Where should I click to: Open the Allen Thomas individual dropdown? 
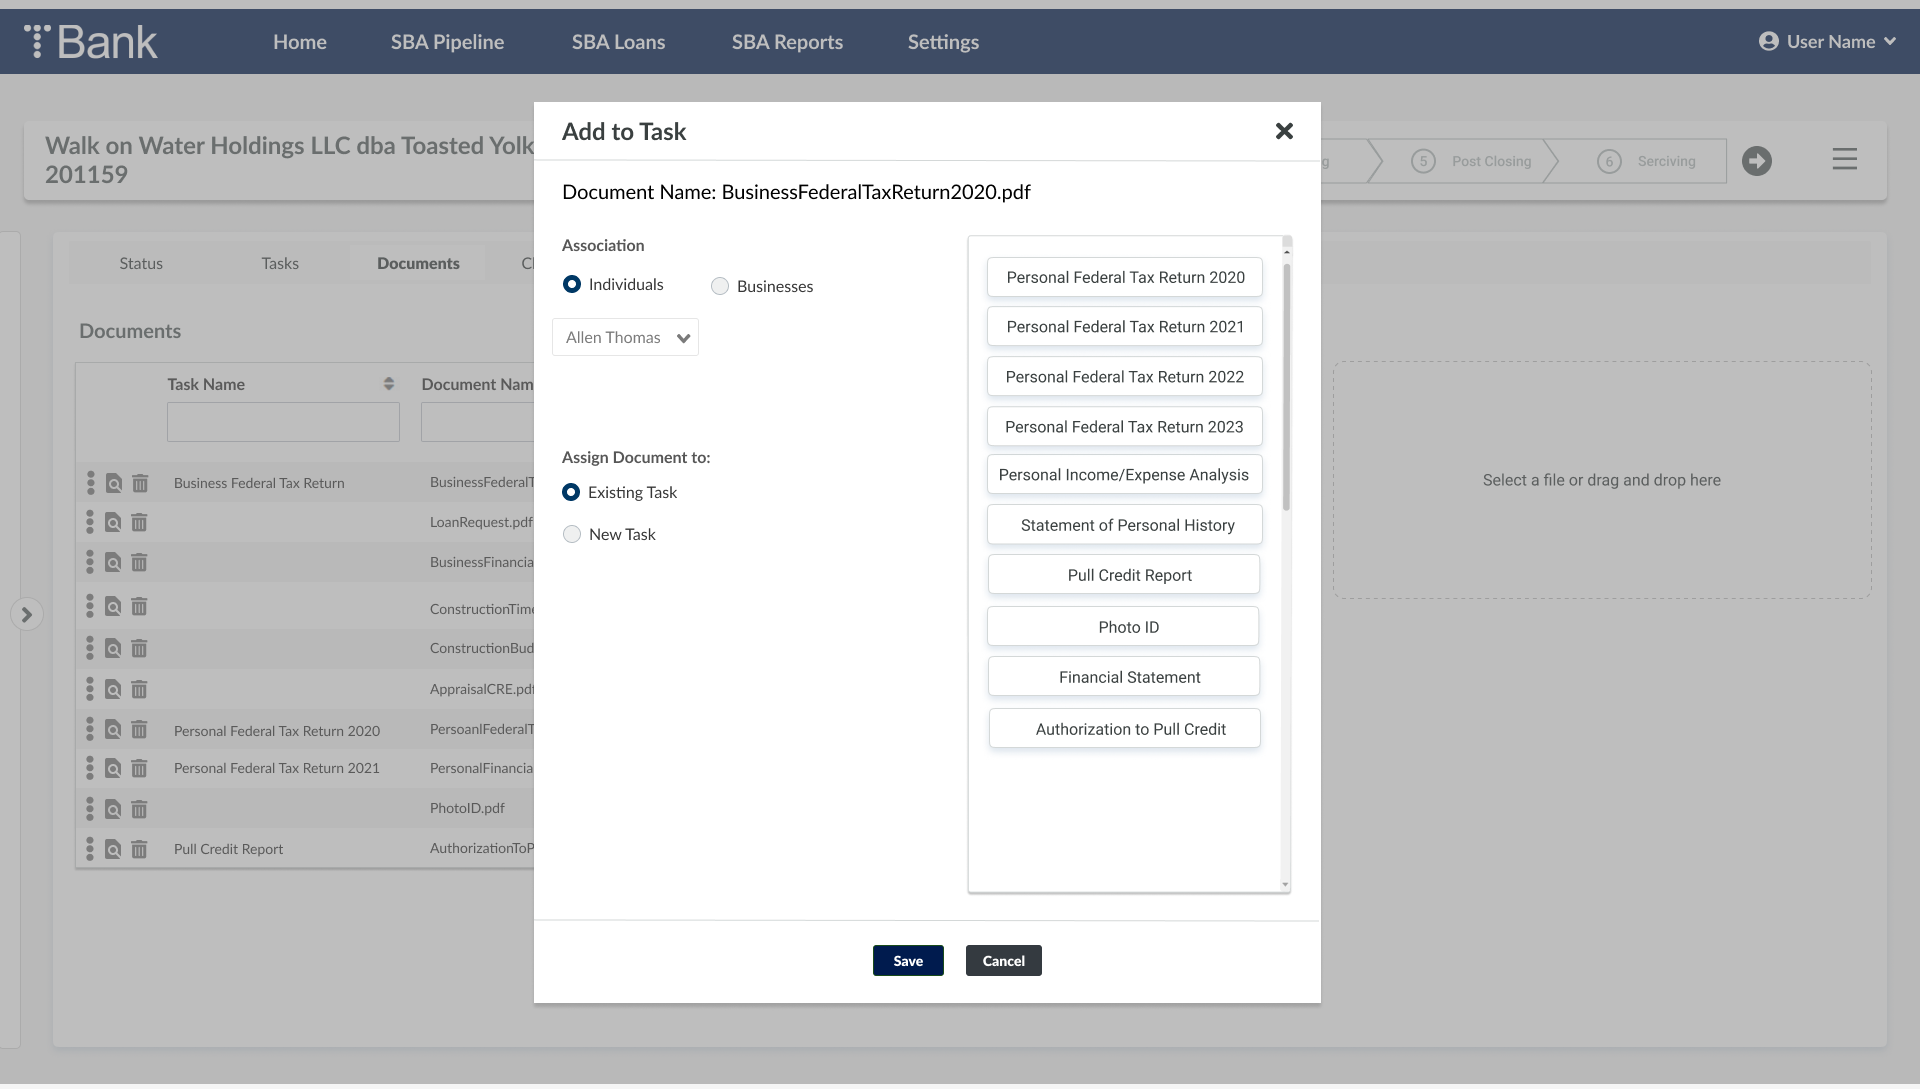(x=625, y=338)
